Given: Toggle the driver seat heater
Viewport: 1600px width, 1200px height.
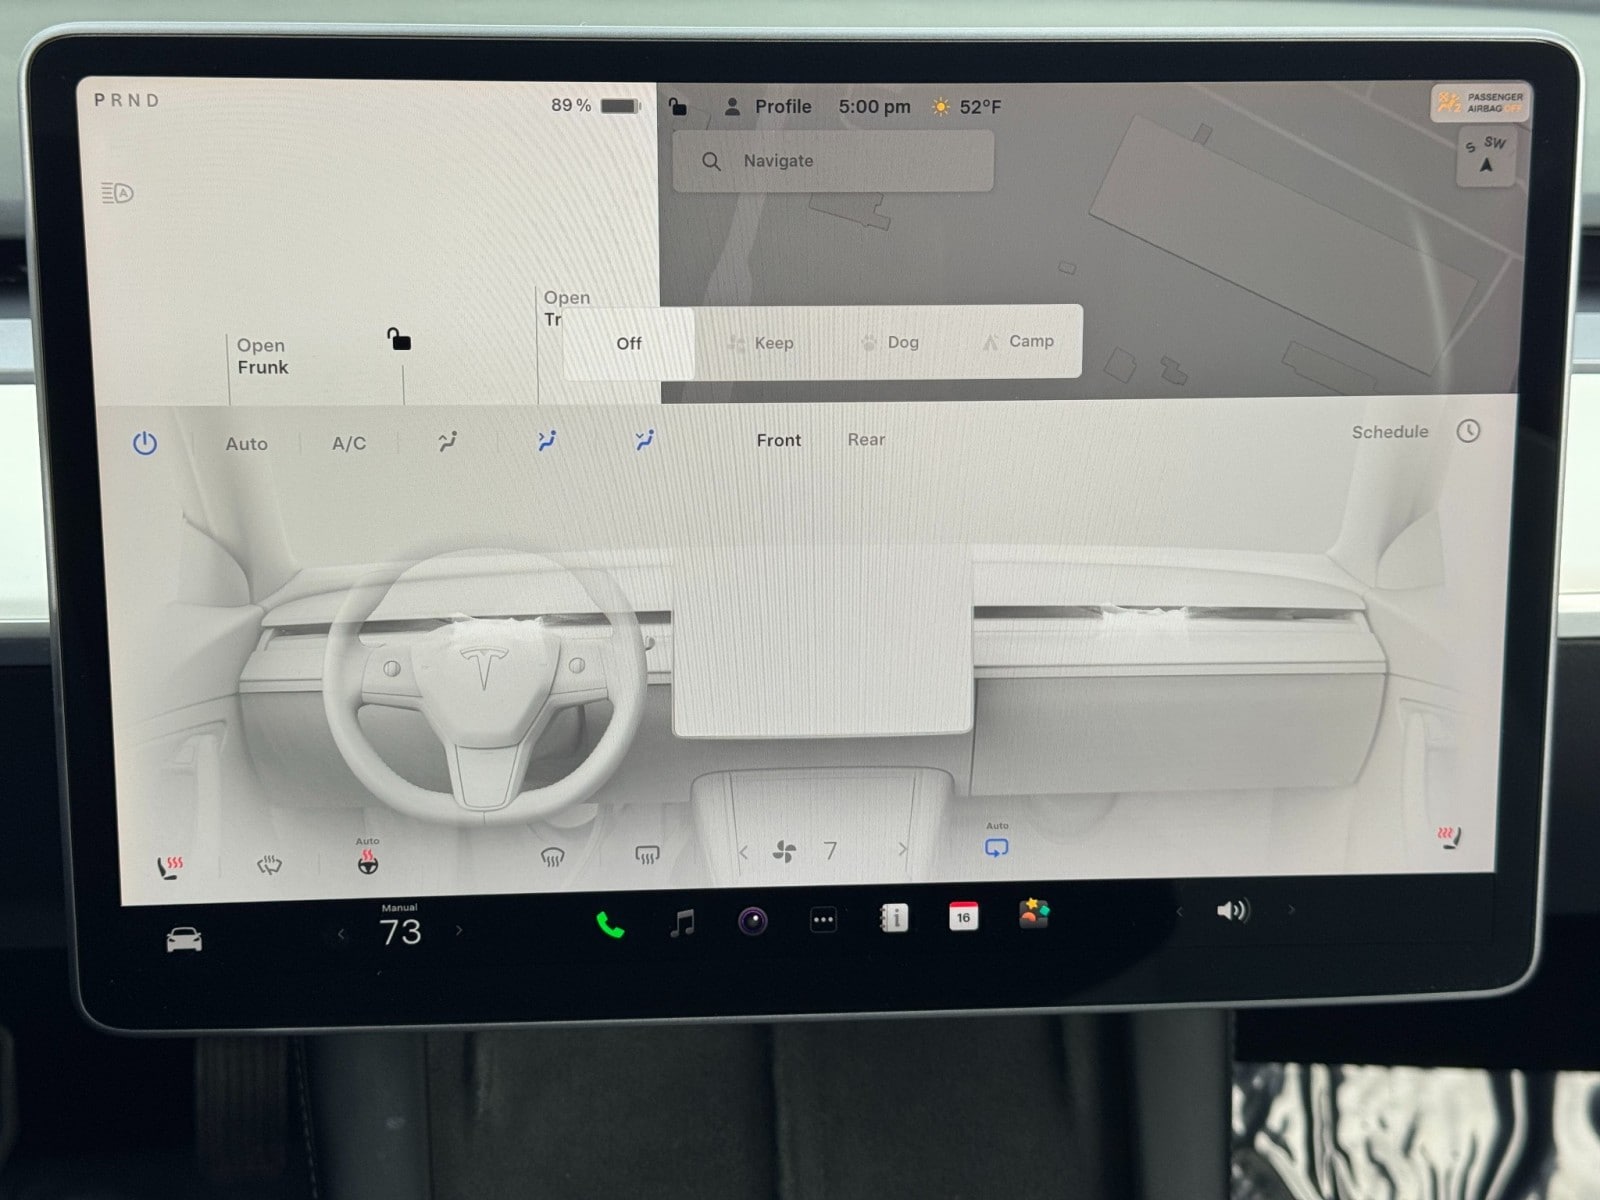Looking at the screenshot, I should (171, 866).
